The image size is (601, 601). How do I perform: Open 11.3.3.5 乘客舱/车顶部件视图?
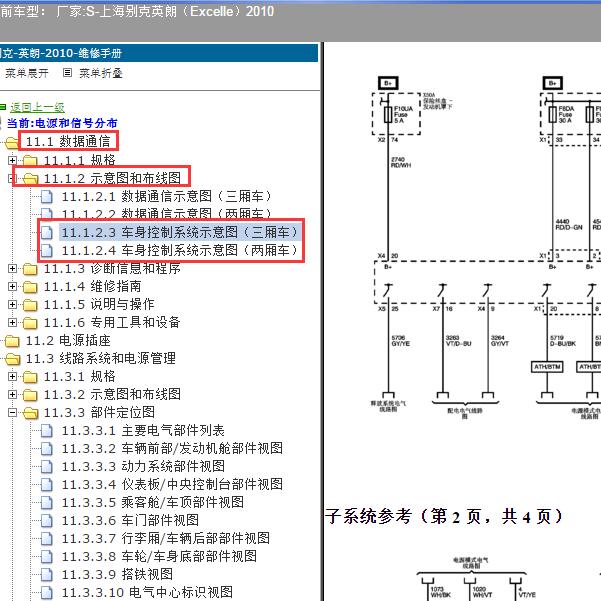click(x=153, y=502)
